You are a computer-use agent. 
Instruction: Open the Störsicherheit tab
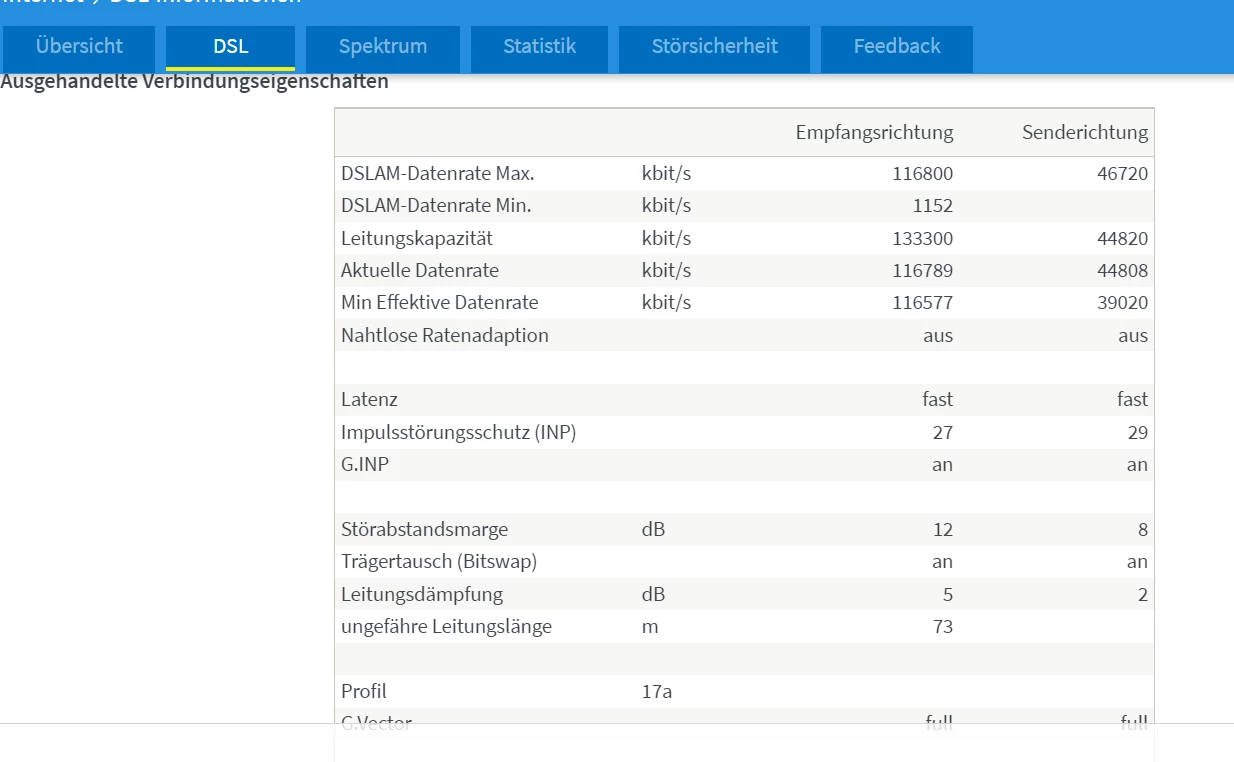pyautogui.click(x=714, y=47)
